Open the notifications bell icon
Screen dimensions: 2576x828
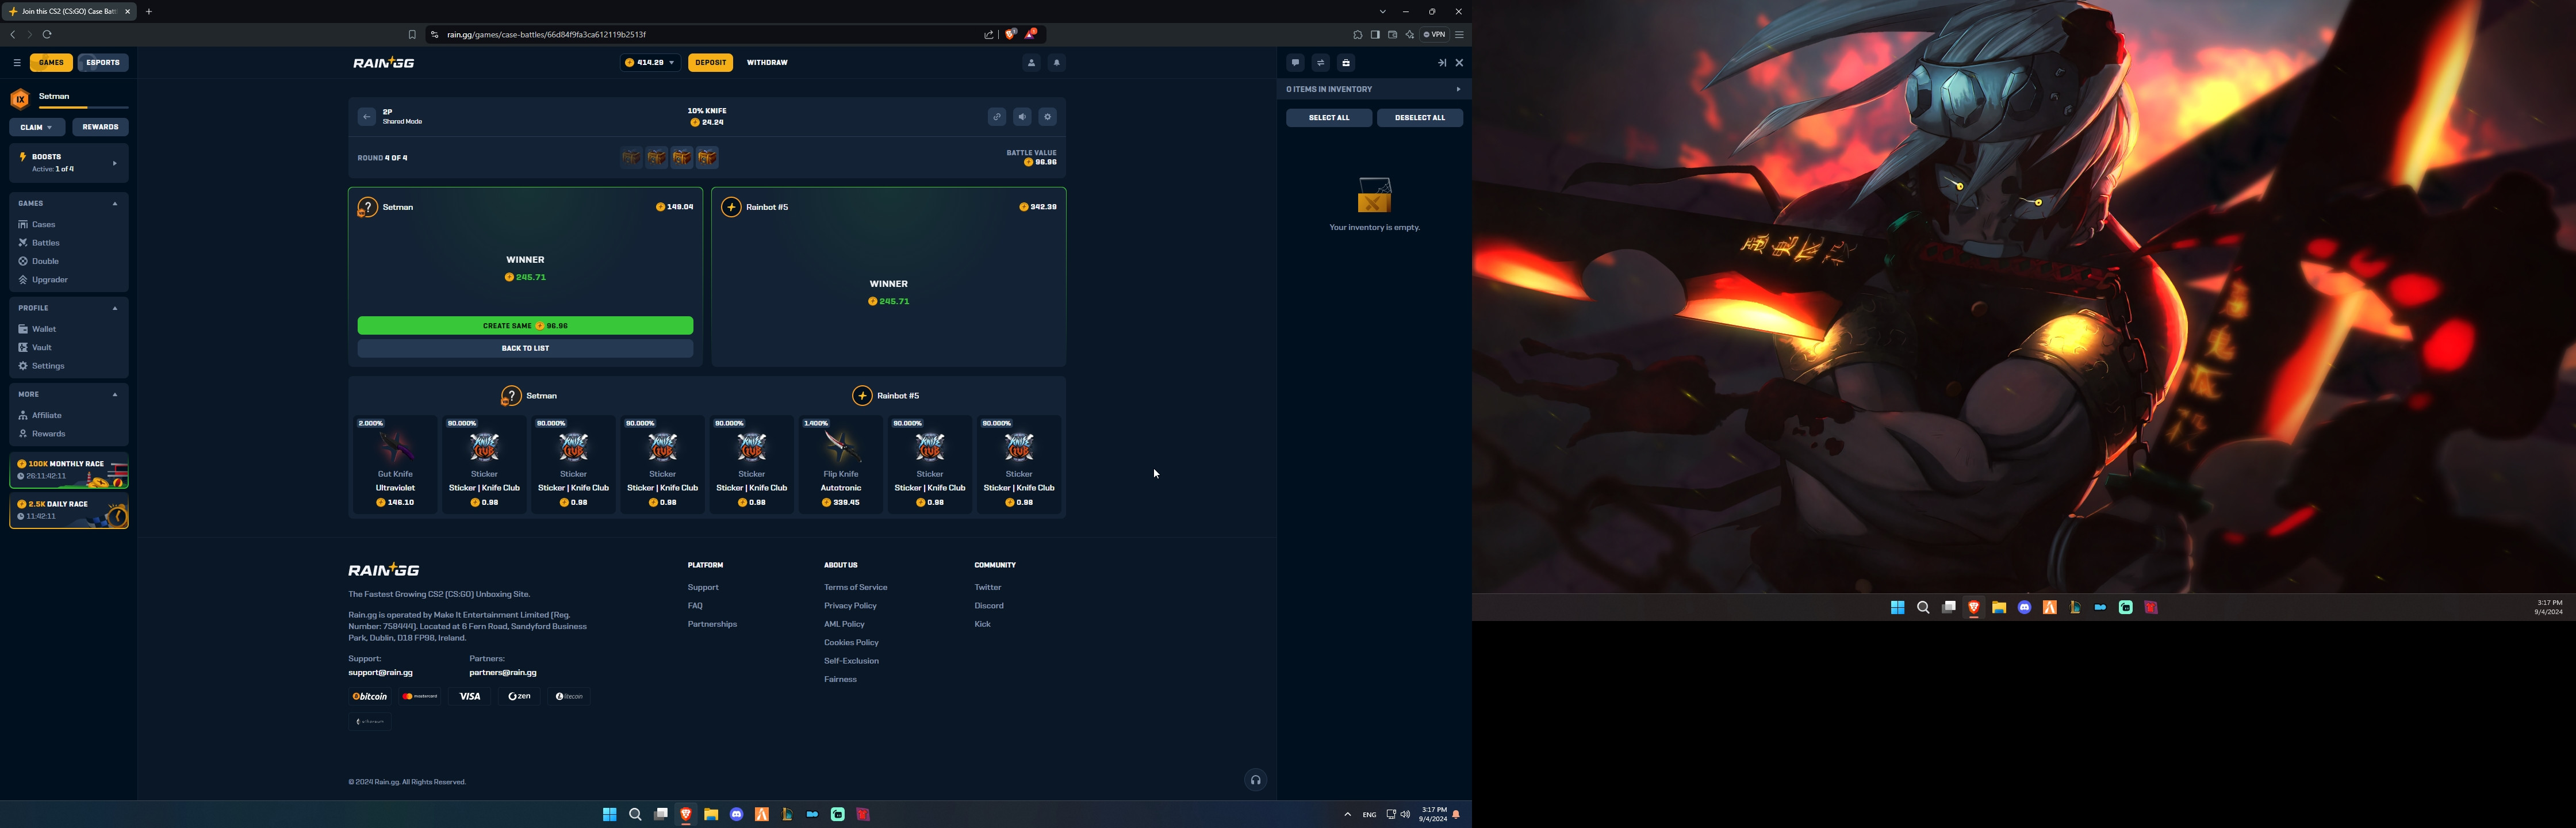click(1056, 63)
